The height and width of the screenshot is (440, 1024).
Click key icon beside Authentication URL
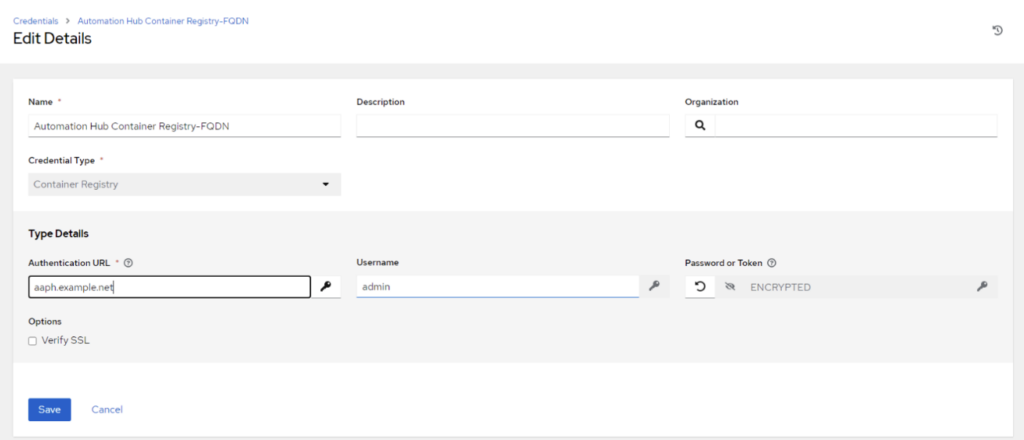tap(326, 287)
